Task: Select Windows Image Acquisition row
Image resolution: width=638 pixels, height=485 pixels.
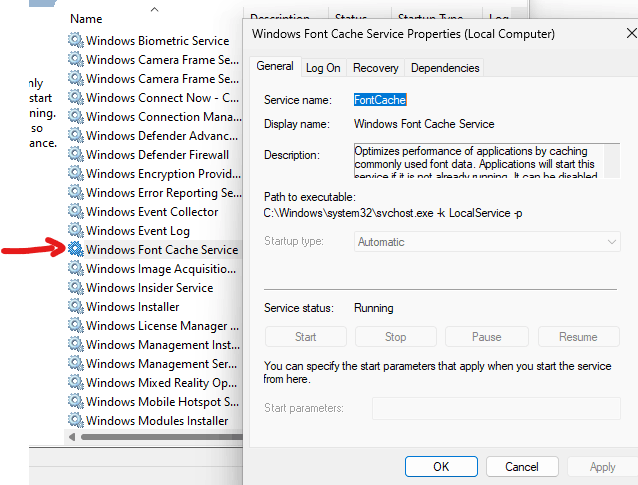Action: click(x=155, y=268)
